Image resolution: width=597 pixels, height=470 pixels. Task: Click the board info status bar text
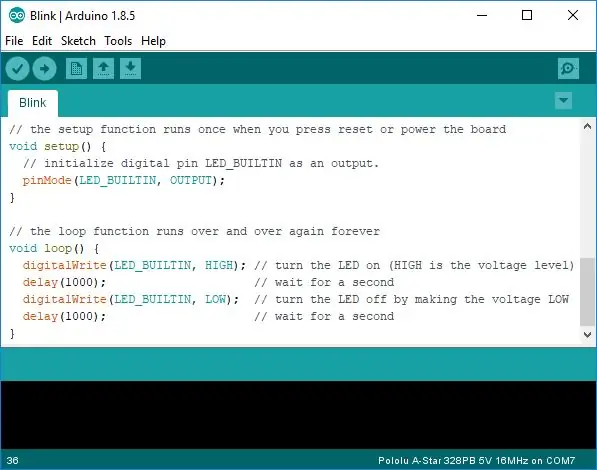pos(476,460)
